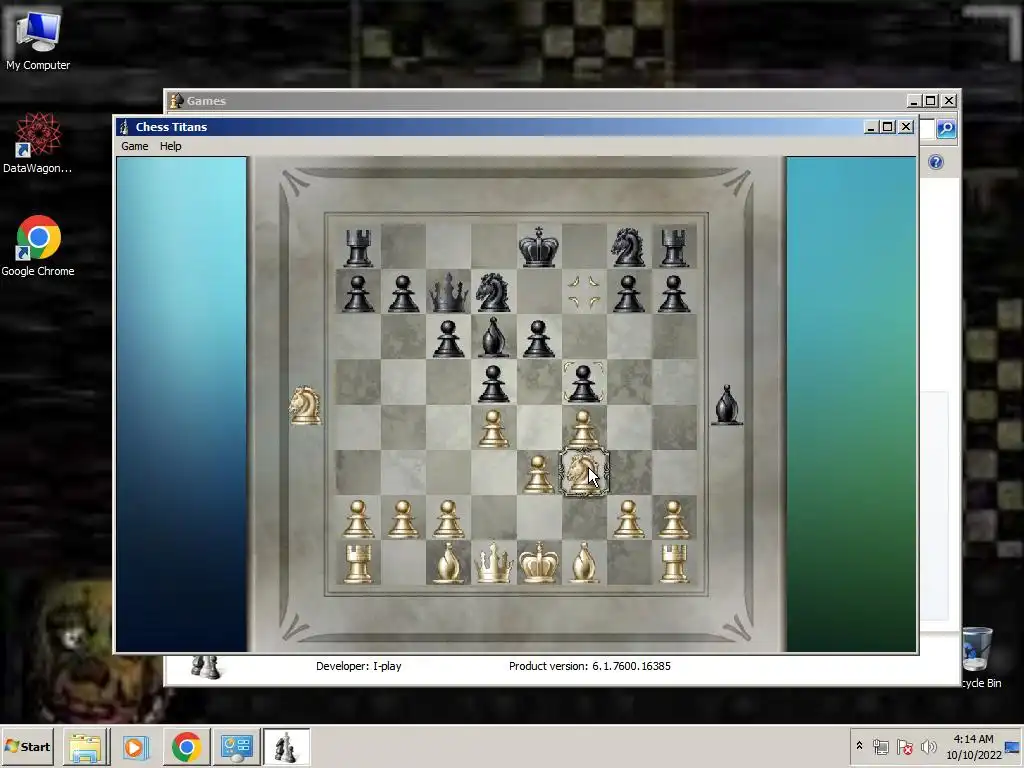
Task: Open the media player taskbar icon
Action: click(x=135, y=747)
